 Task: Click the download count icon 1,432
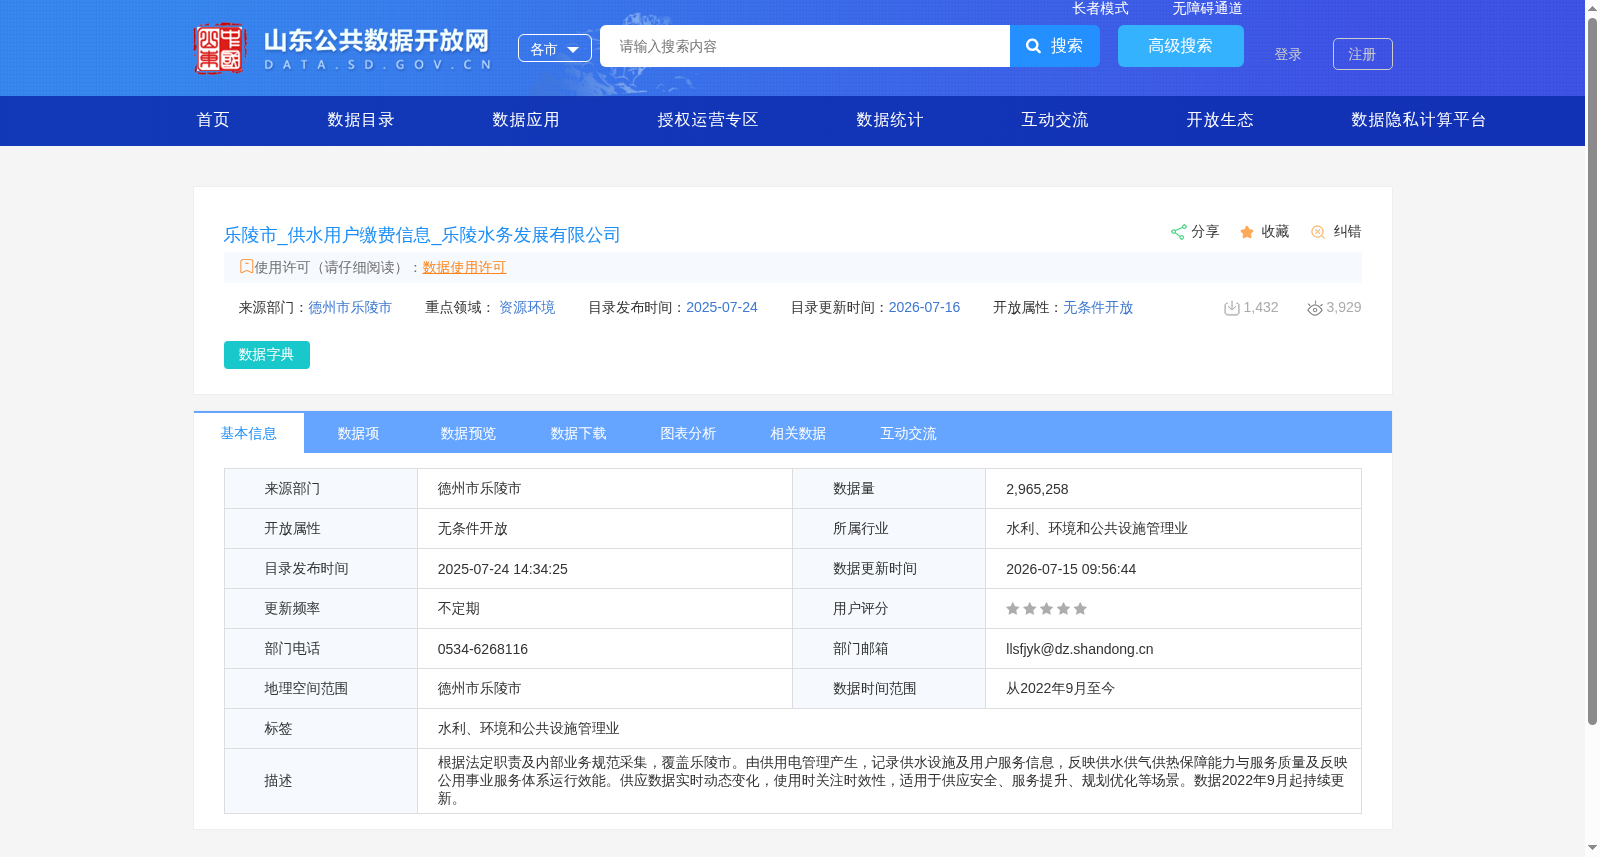1232,308
